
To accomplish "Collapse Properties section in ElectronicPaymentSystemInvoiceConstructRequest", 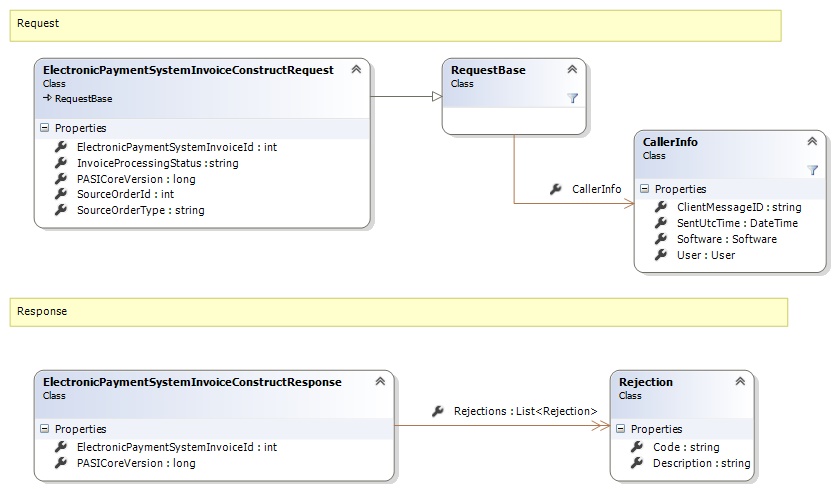I will [x=44, y=128].
